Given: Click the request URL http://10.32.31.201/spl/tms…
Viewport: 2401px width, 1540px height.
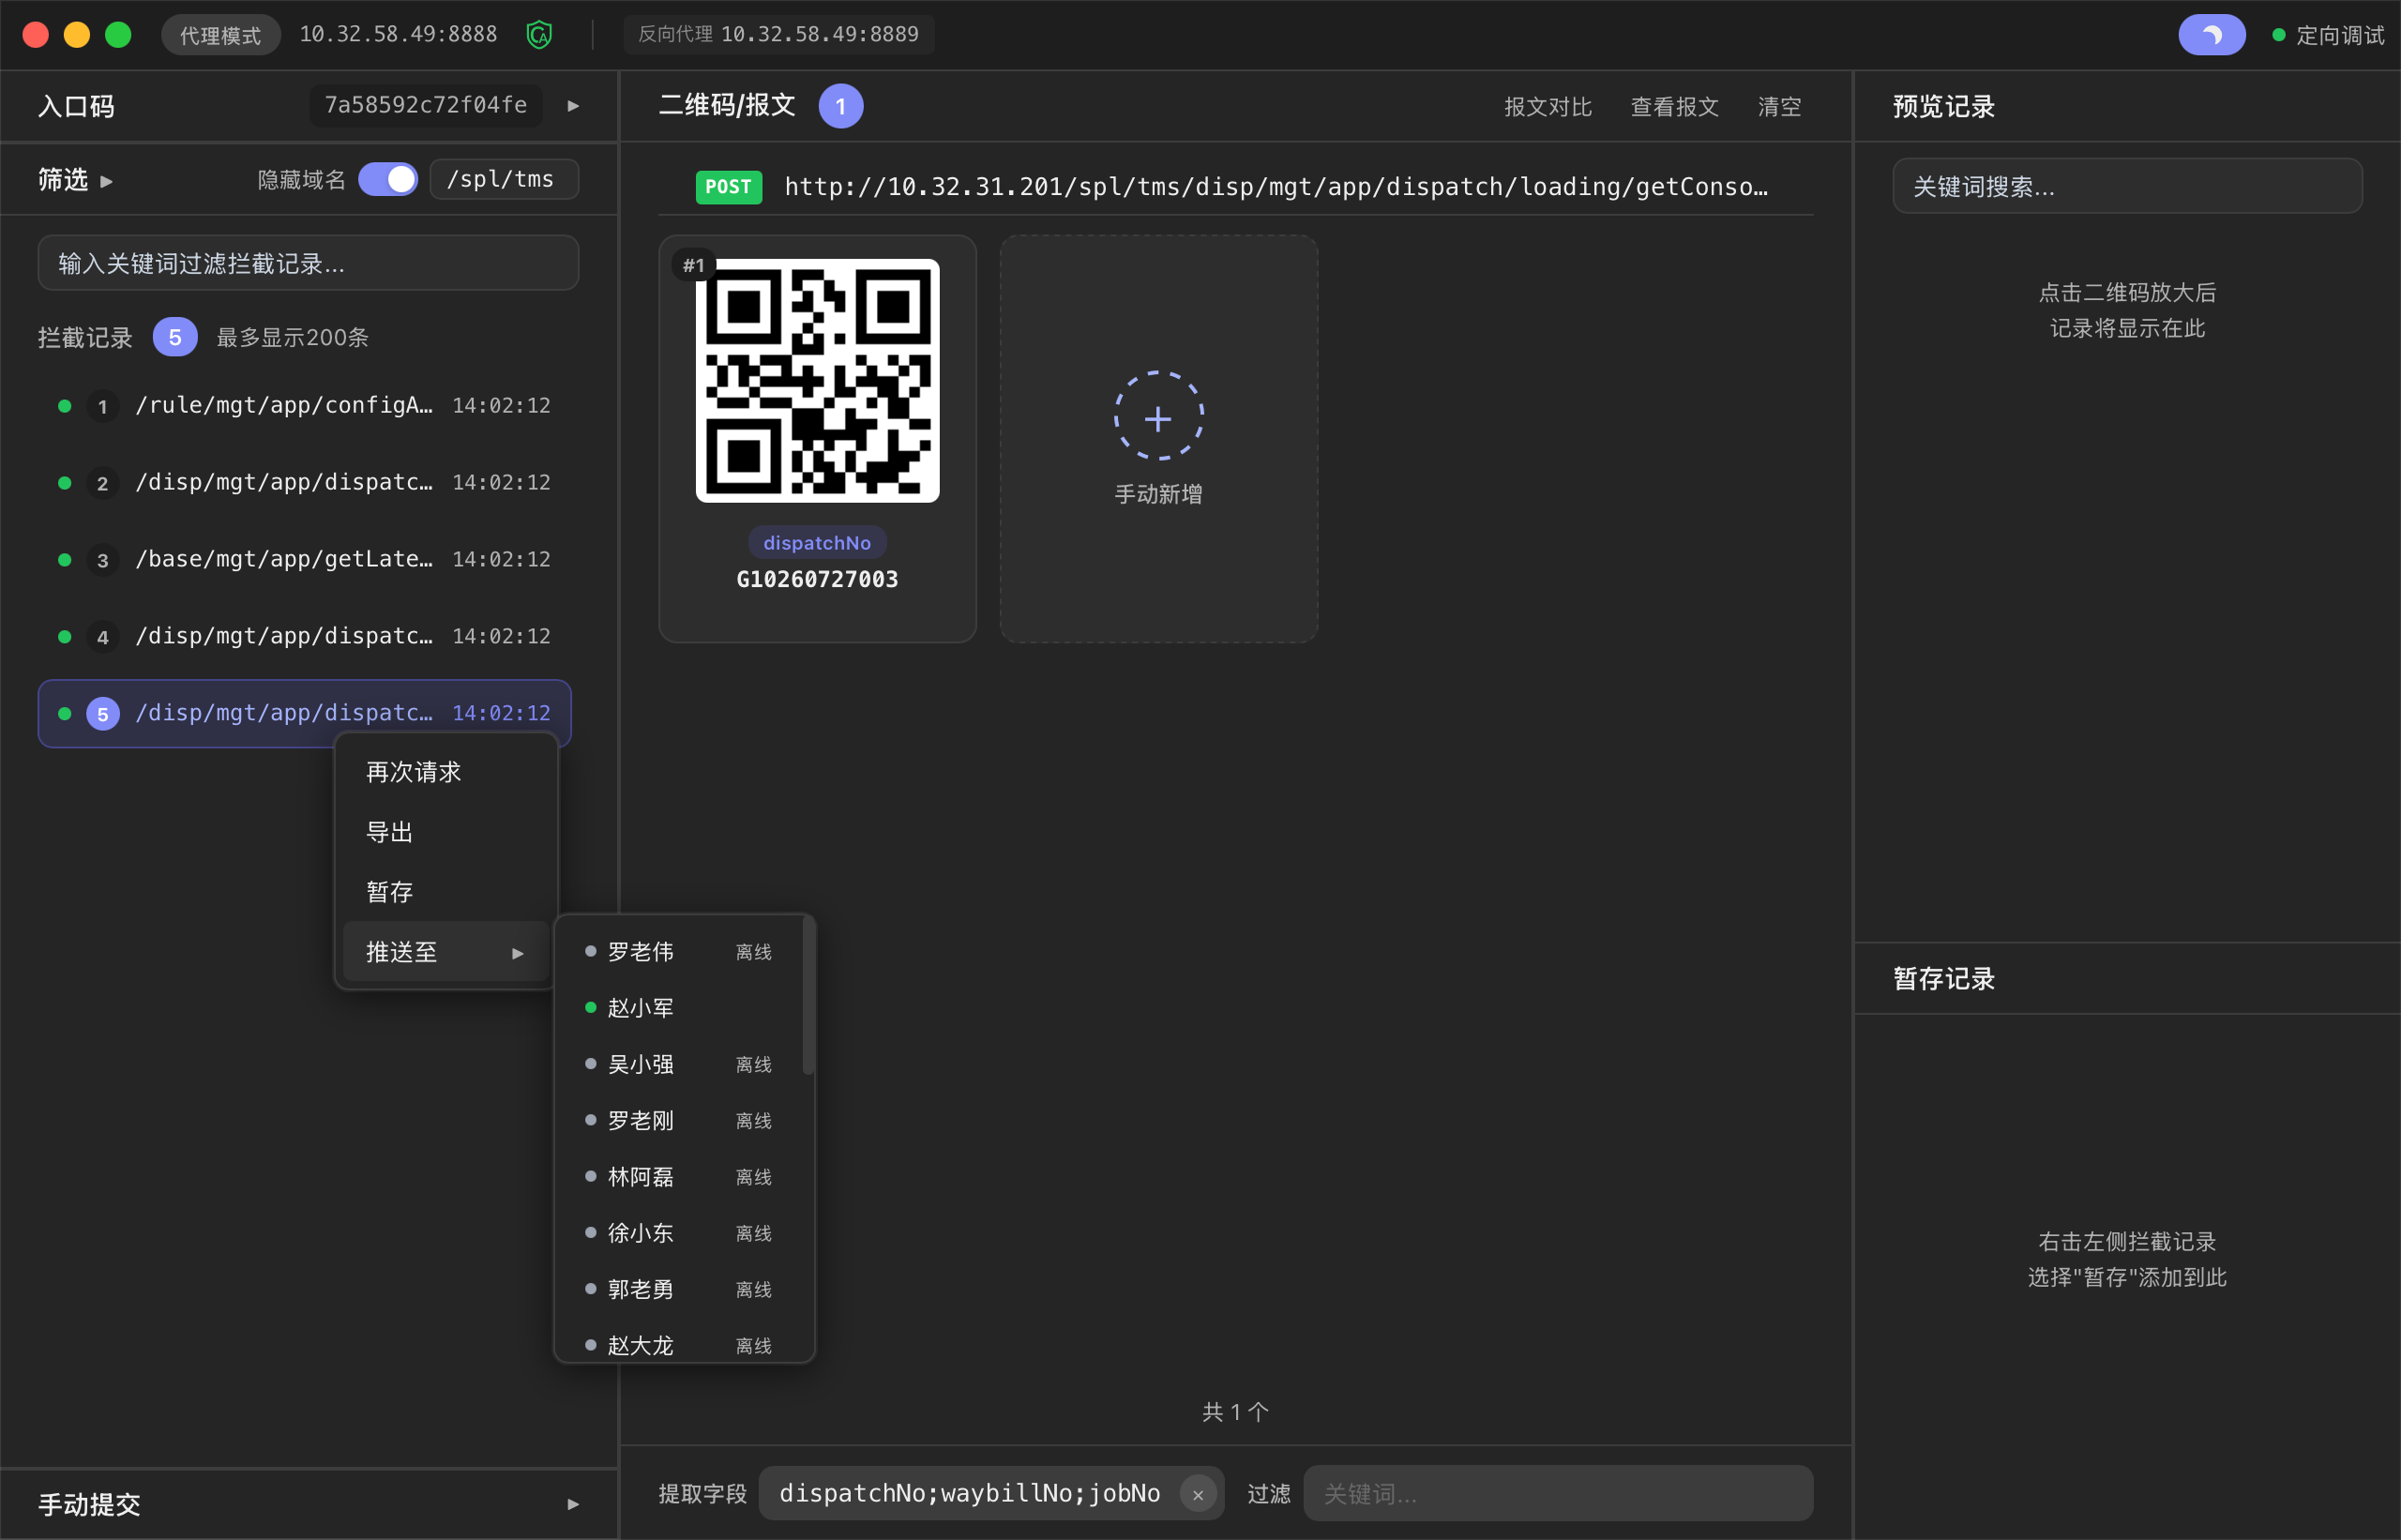Looking at the screenshot, I should point(1276,187).
